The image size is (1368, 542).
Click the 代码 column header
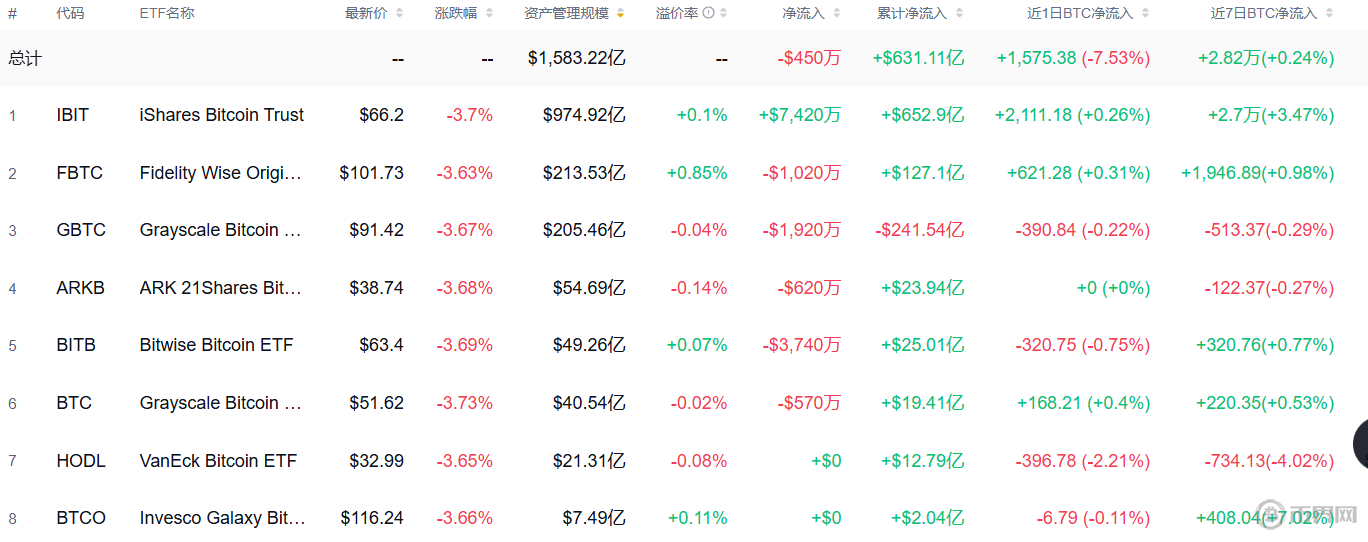70,13
